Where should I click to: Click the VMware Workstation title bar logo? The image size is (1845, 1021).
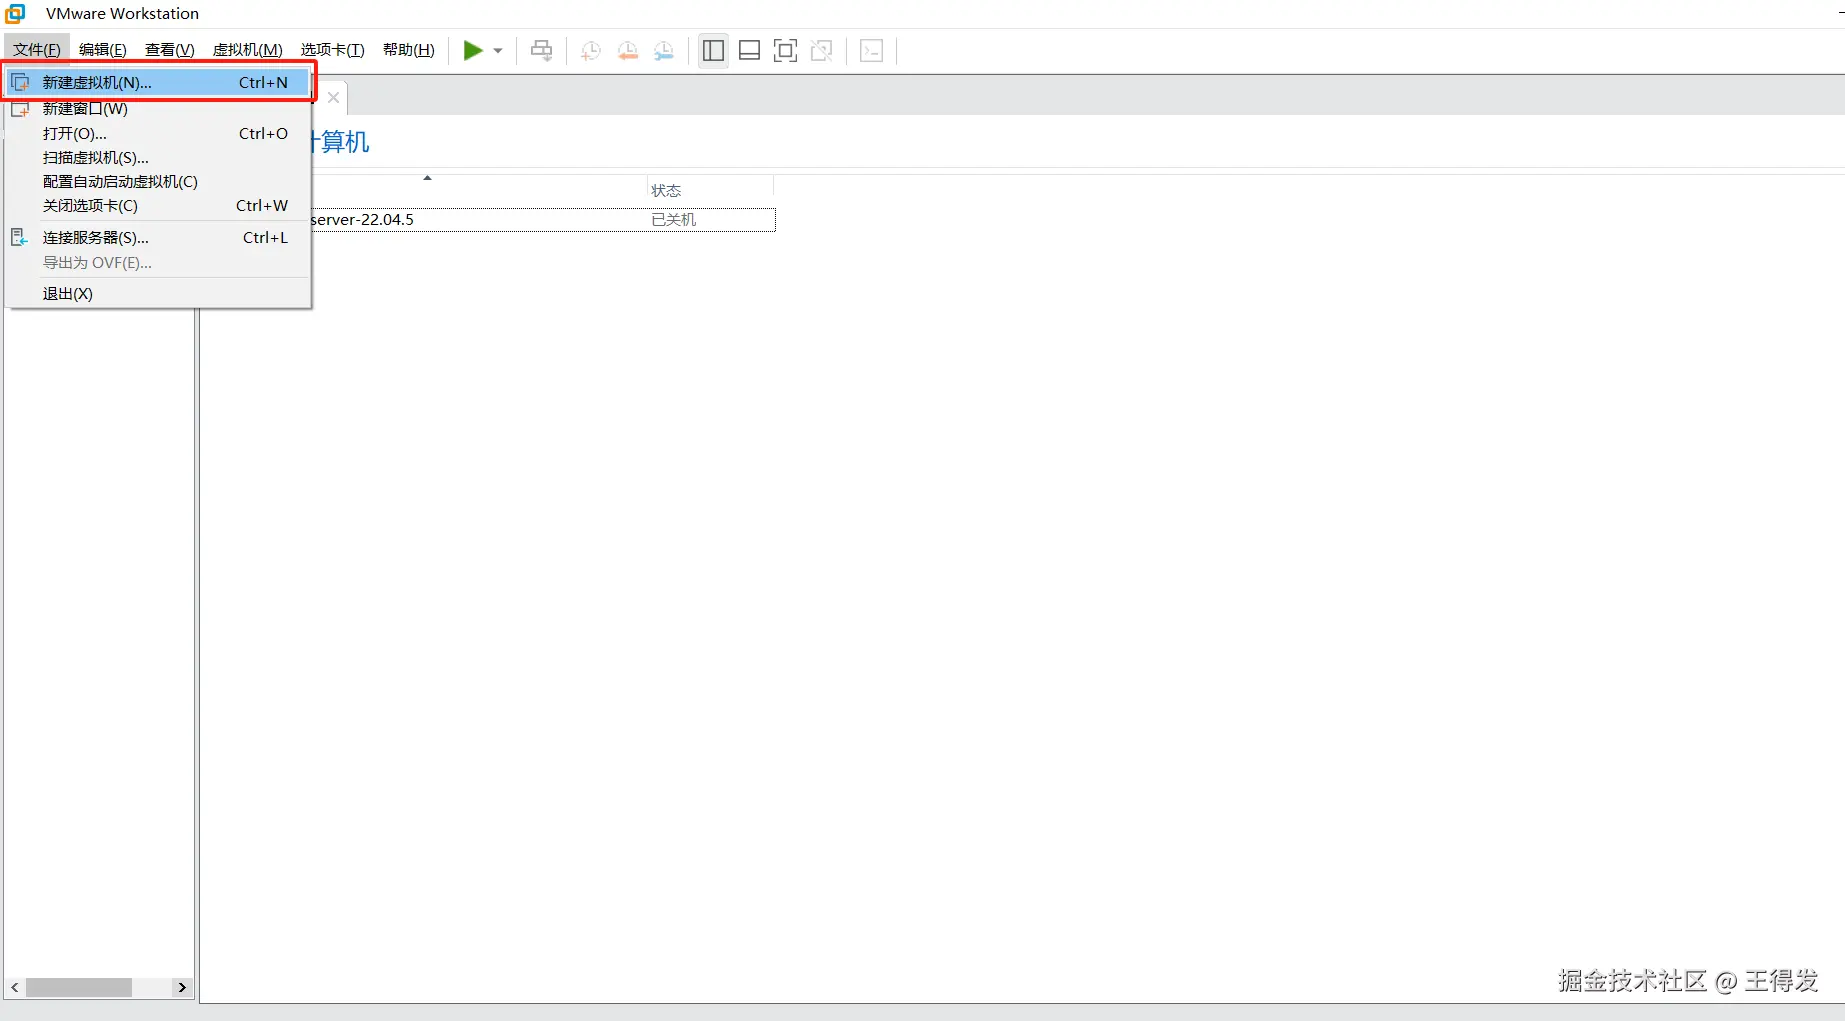pos(15,13)
